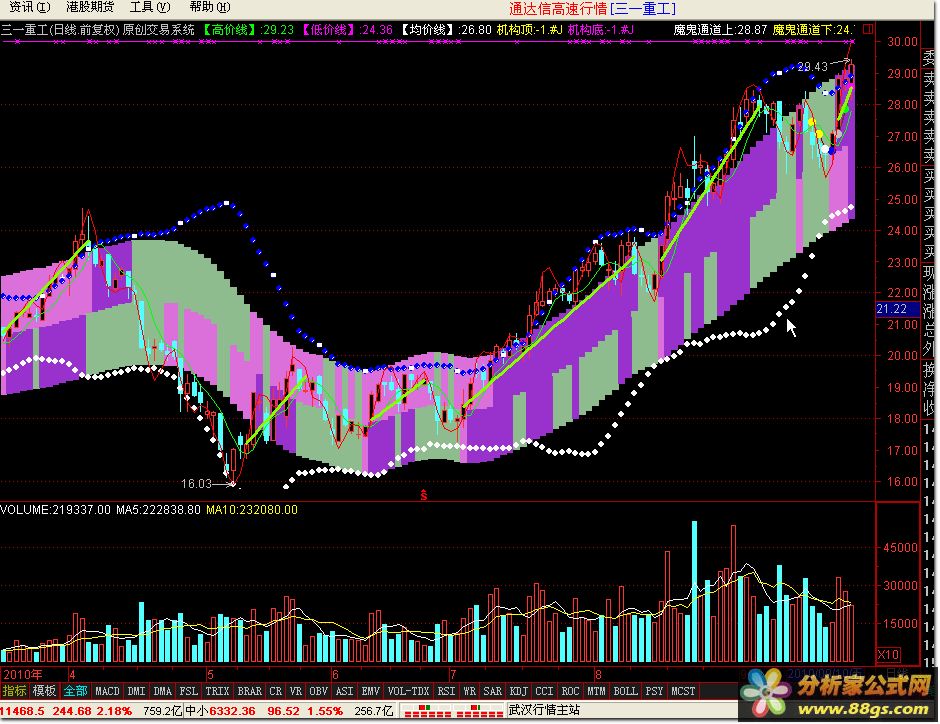
Task: Select the MTM indicator tab
Action: [x=596, y=691]
